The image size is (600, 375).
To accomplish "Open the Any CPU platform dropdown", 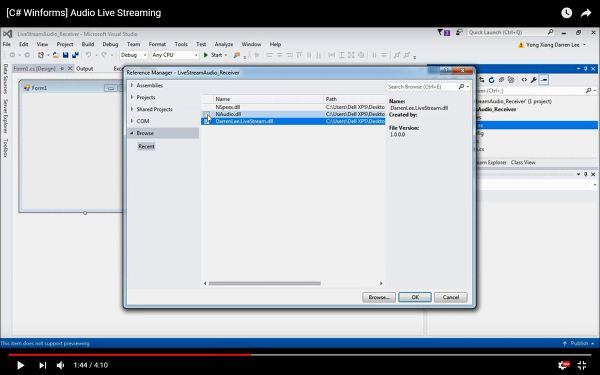I will click(175, 55).
